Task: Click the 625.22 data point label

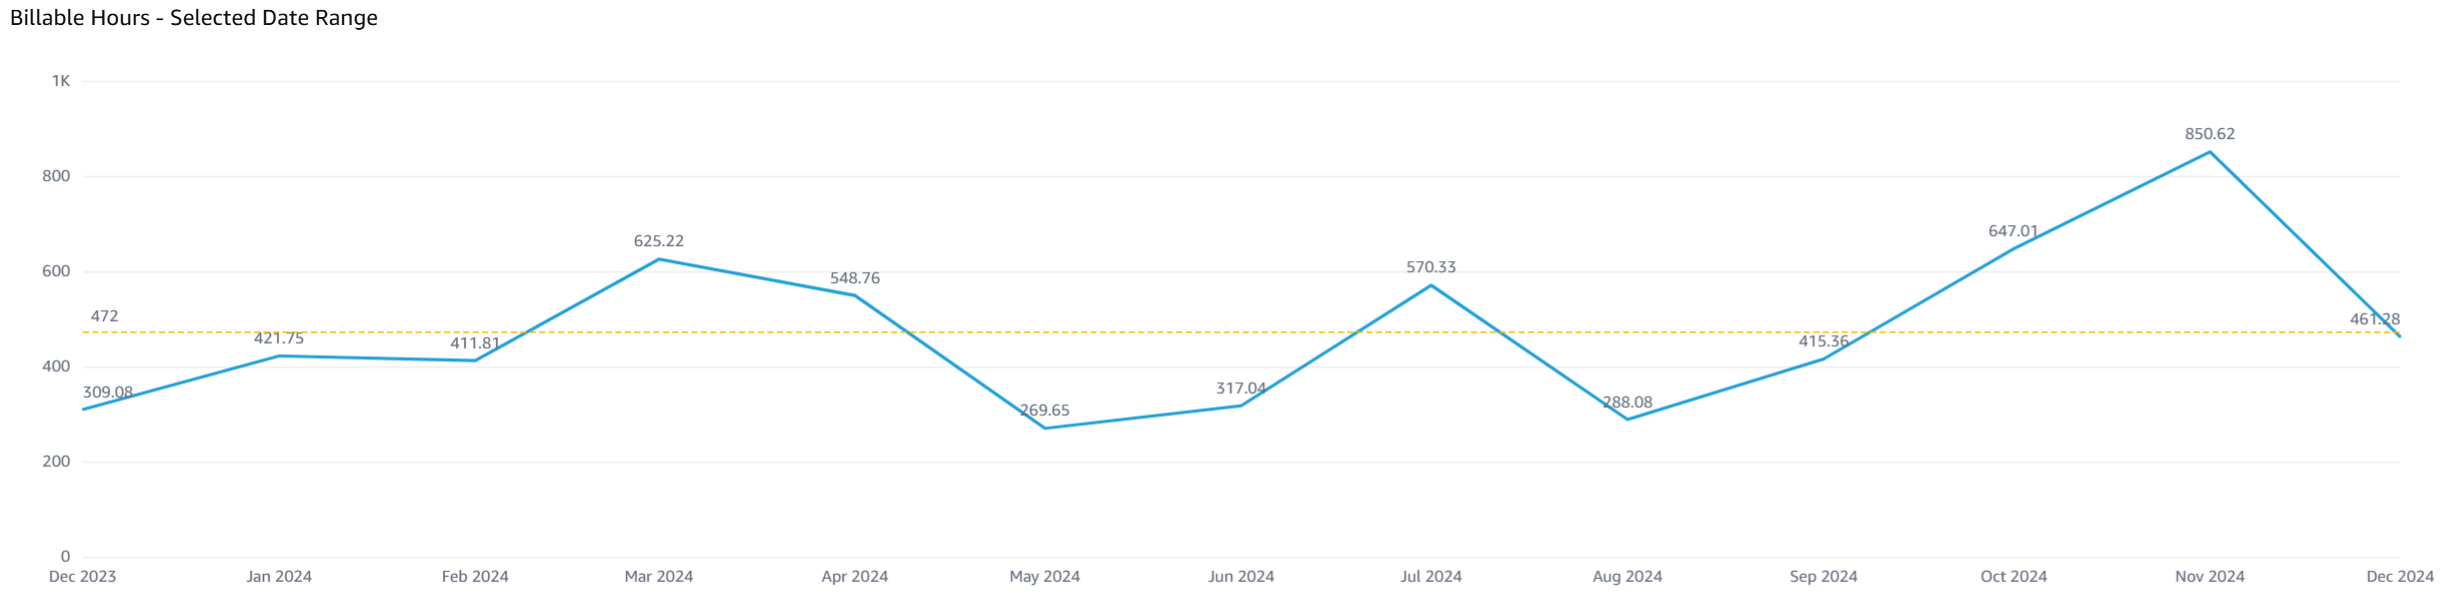Action: [658, 241]
